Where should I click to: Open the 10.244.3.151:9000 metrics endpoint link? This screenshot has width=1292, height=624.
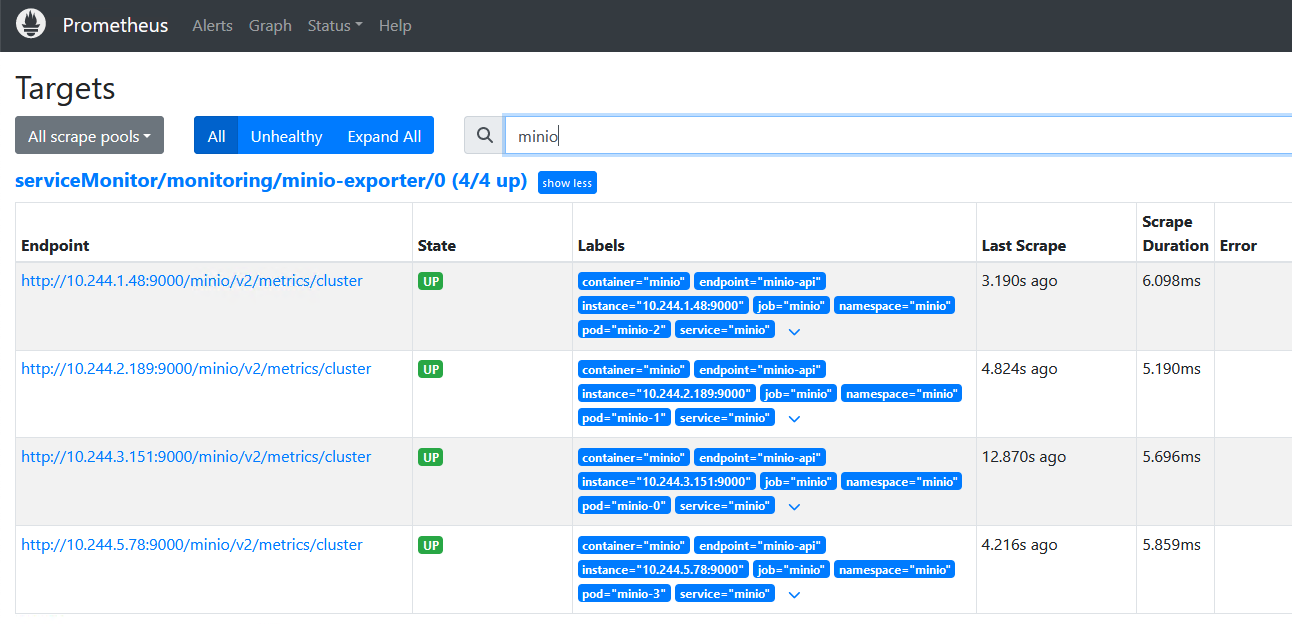click(196, 457)
